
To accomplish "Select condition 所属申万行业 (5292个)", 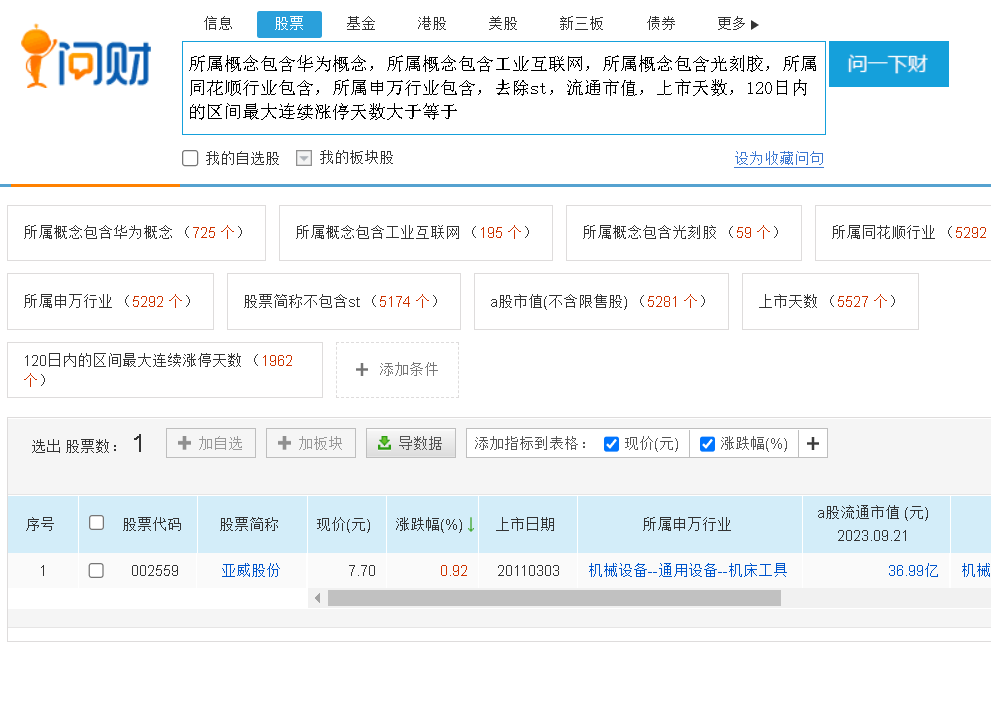I will [111, 302].
